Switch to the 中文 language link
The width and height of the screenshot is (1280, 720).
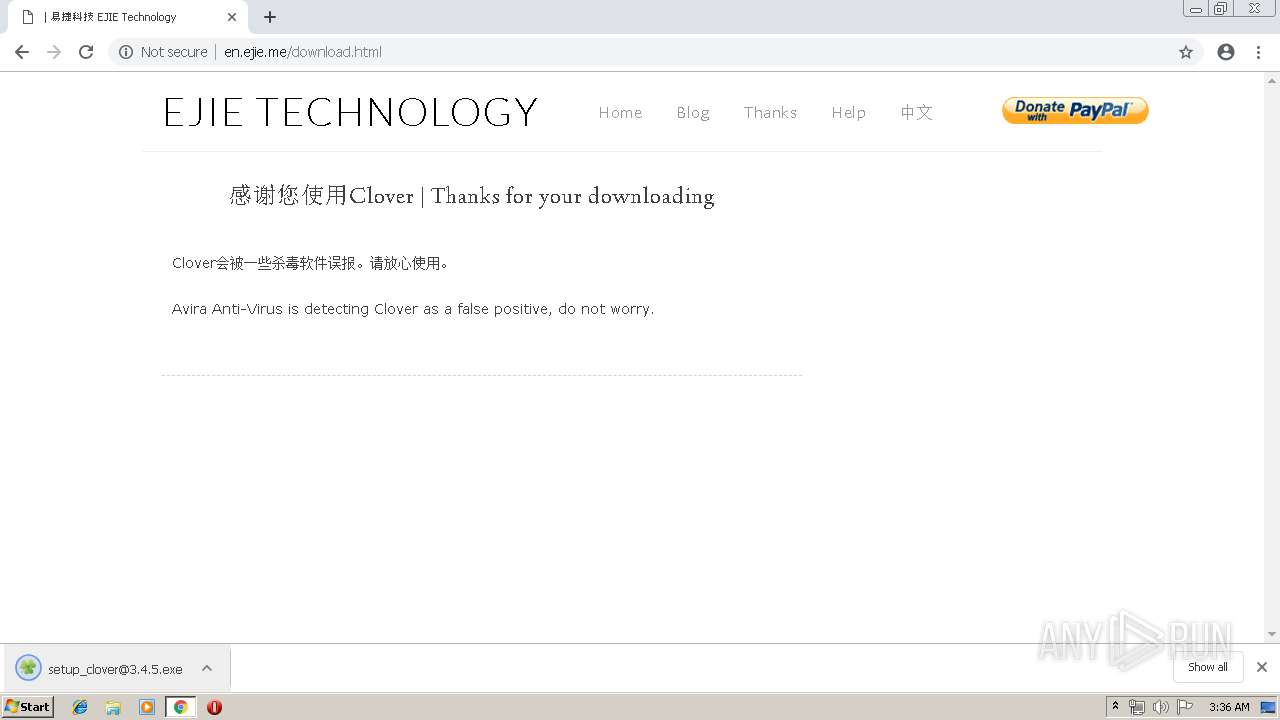click(916, 112)
